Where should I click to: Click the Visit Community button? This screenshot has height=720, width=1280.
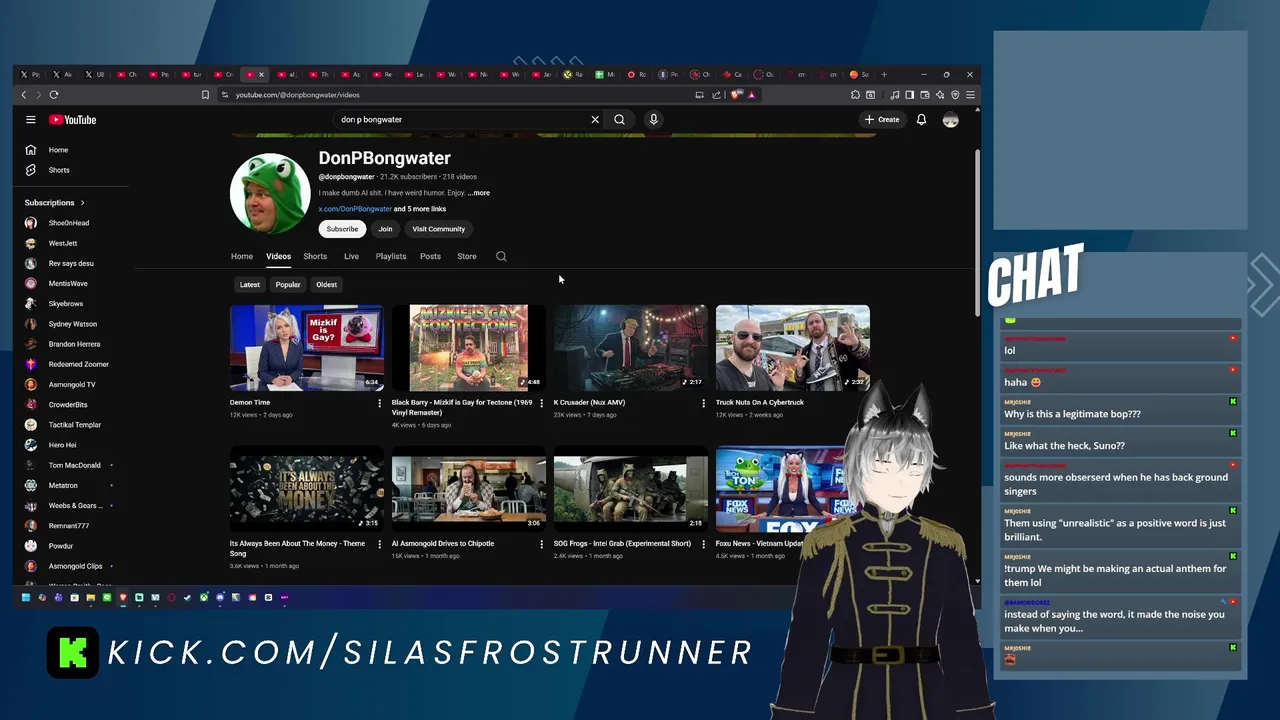pos(439,229)
